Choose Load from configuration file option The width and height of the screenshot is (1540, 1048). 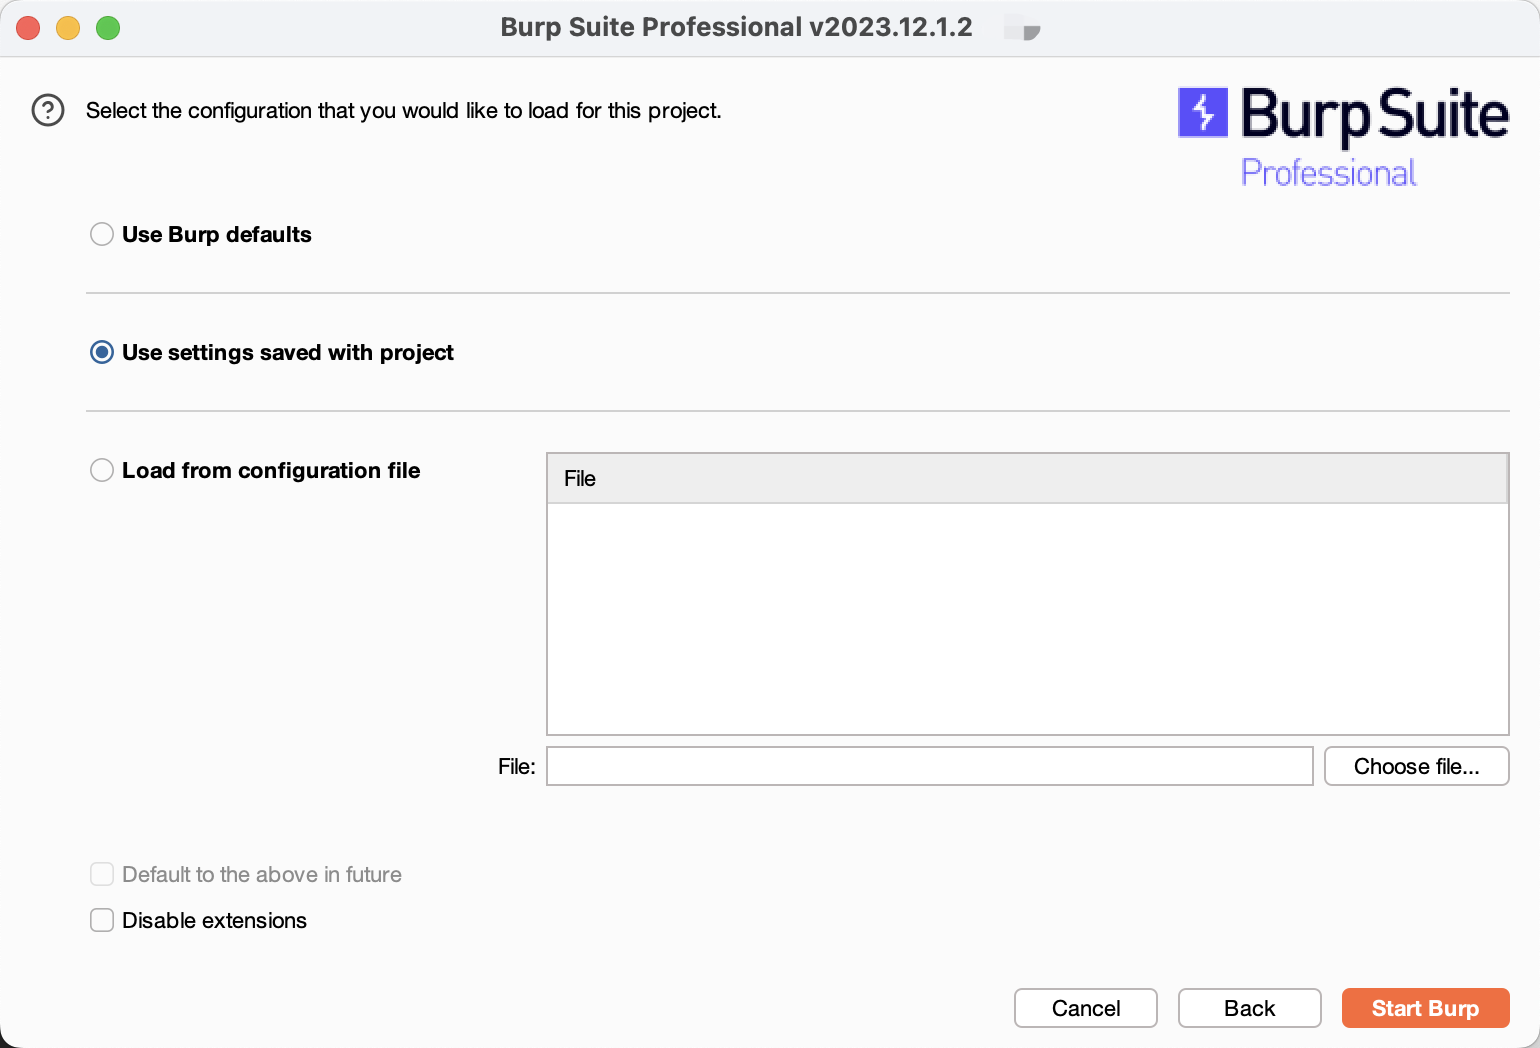point(102,470)
